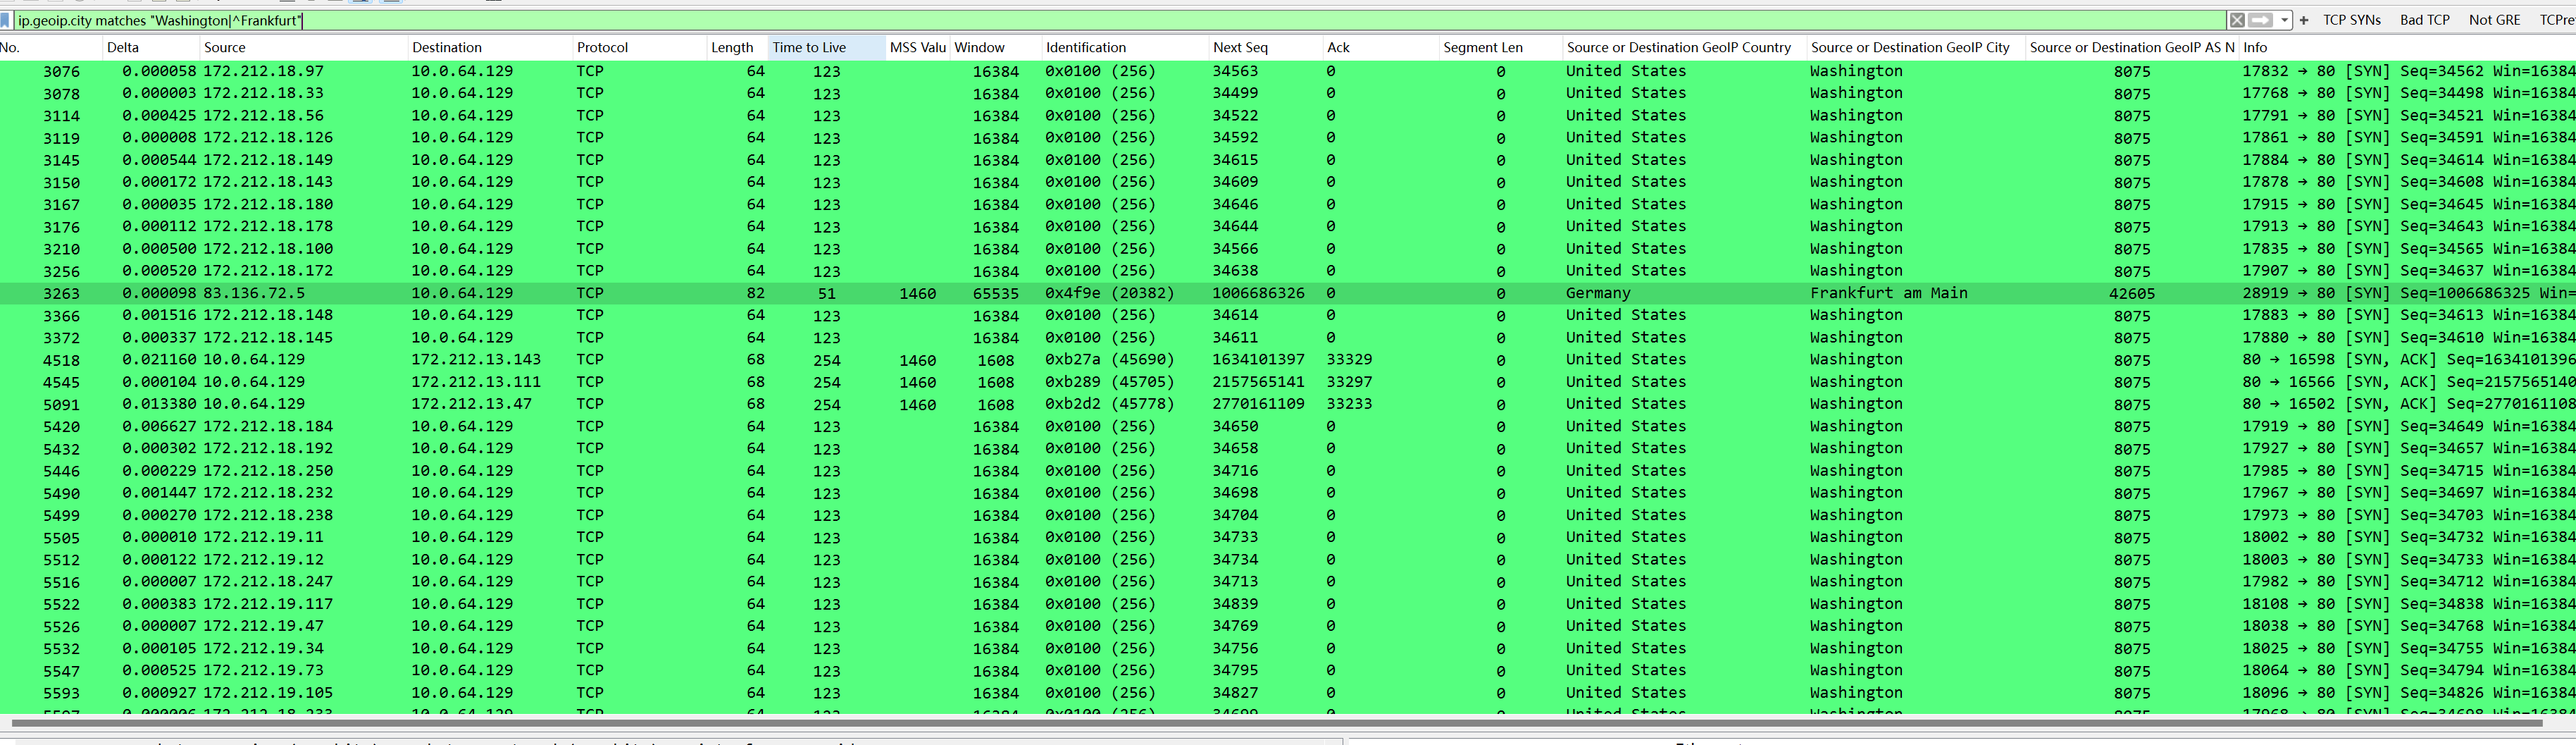The height and width of the screenshot is (745, 2576).
Task: Click delta 0.021160 cell
Action: (159, 360)
